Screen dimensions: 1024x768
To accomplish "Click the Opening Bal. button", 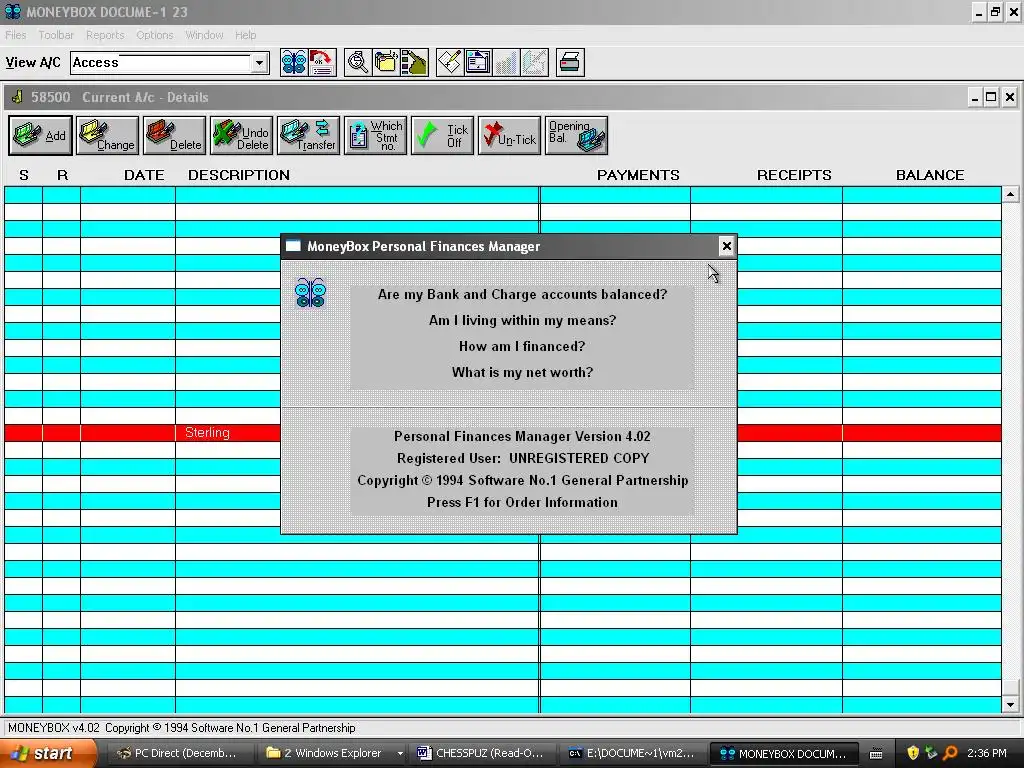I will point(576,136).
